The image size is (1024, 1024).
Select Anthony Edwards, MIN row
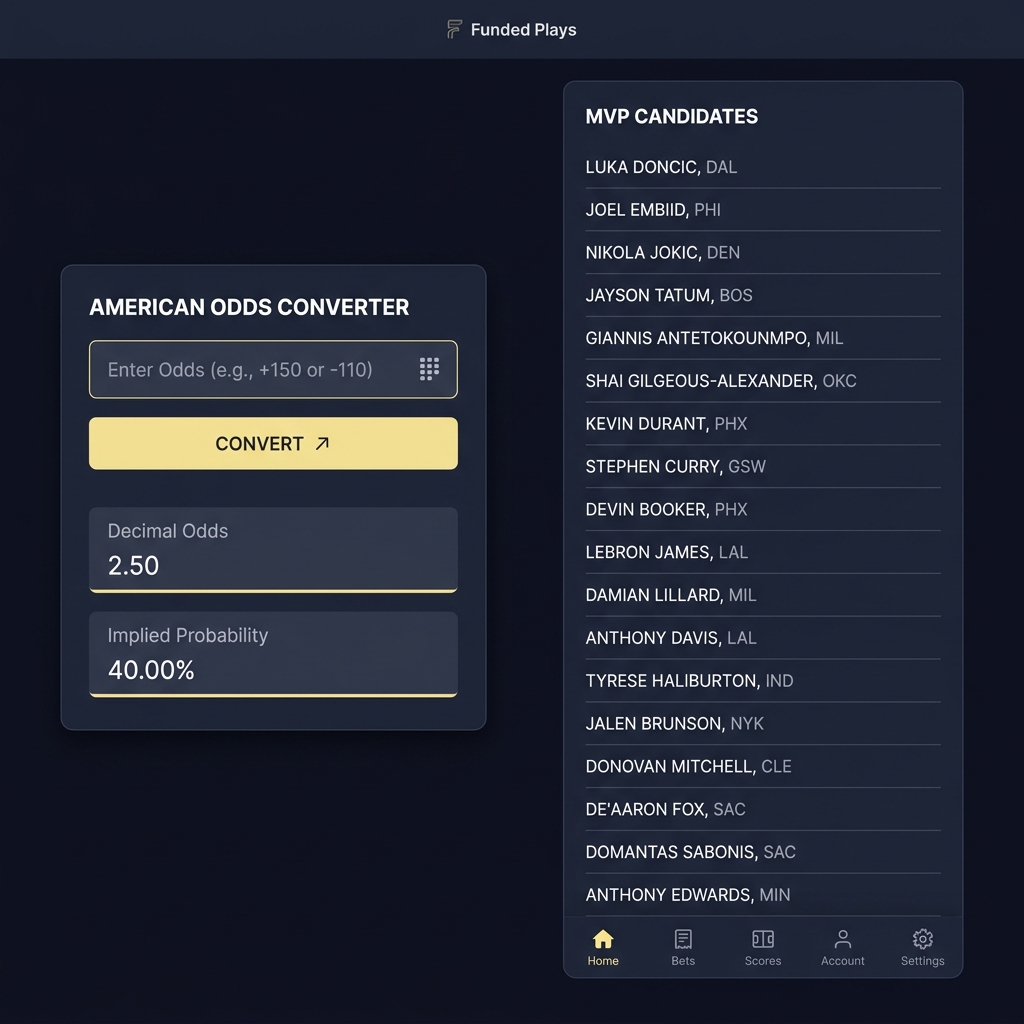(763, 895)
